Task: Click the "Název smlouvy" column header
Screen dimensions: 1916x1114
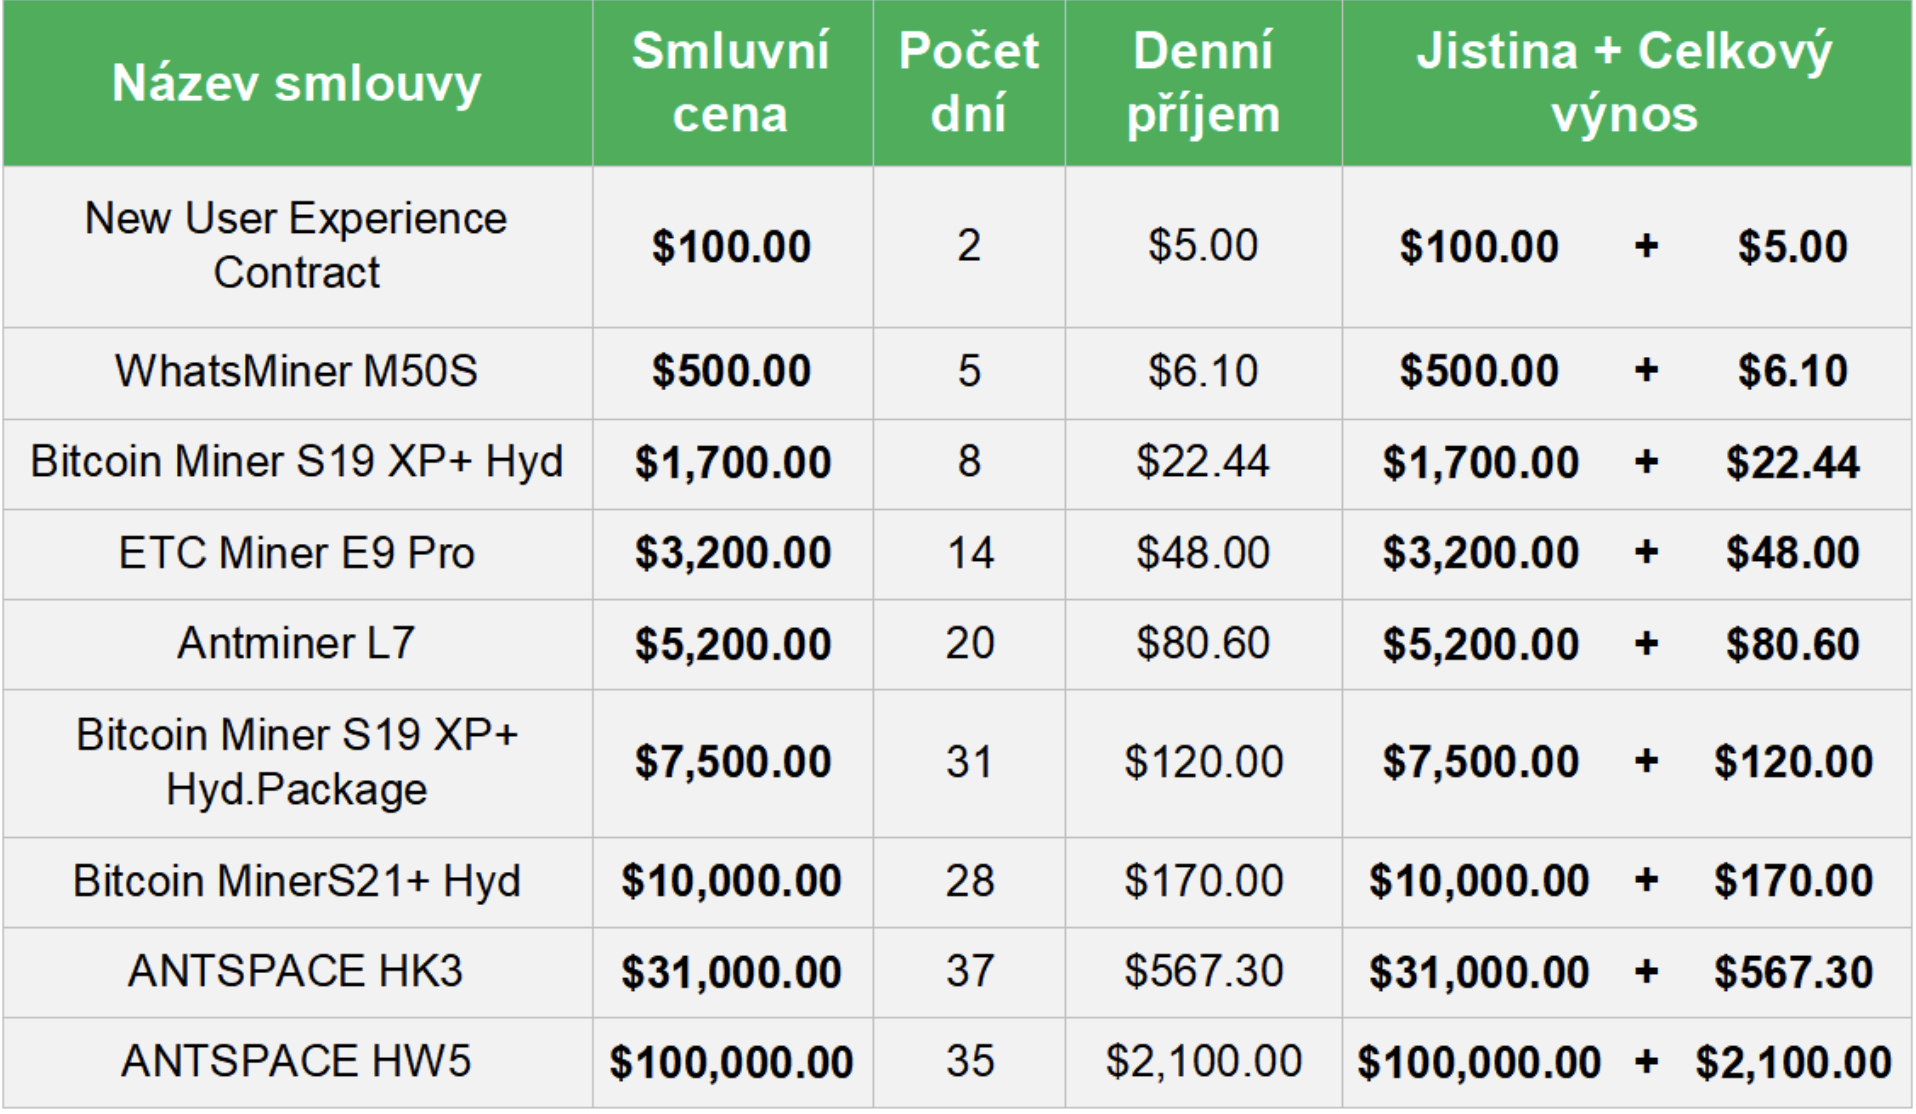Action: coord(296,83)
